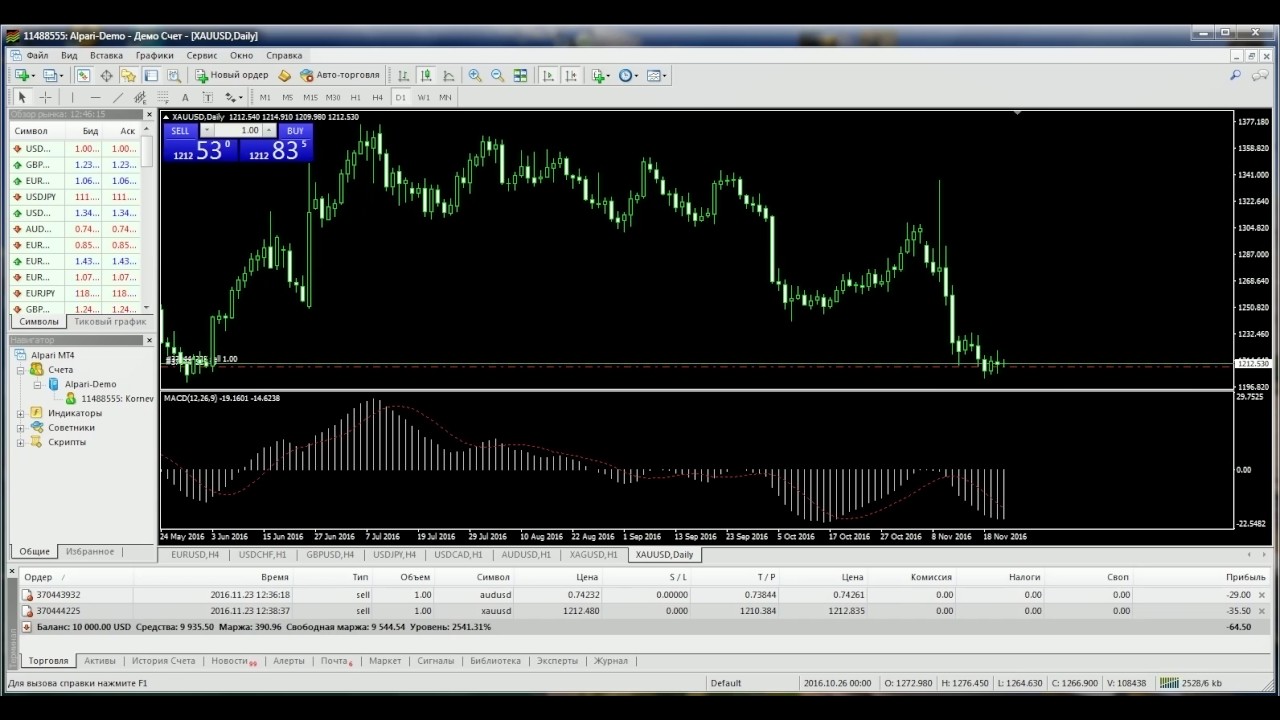1280x720 pixels.
Task: Open the Графики menu
Action: tap(155, 56)
